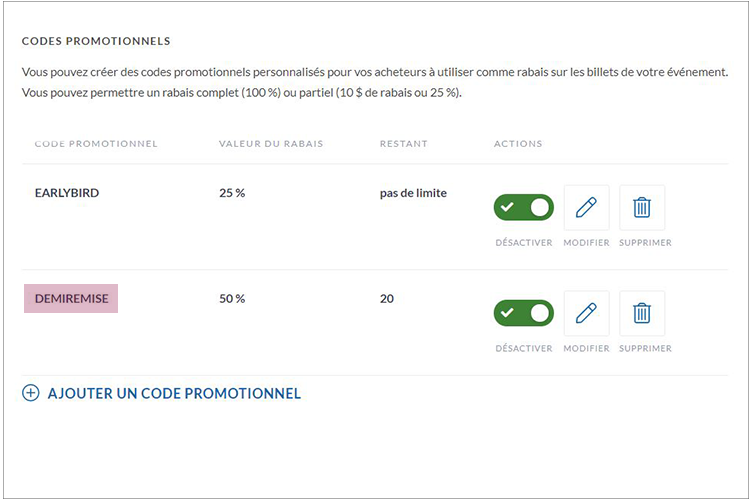
Task: Click the Restant column header
Action: pyautogui.click(x=403, y=144)
